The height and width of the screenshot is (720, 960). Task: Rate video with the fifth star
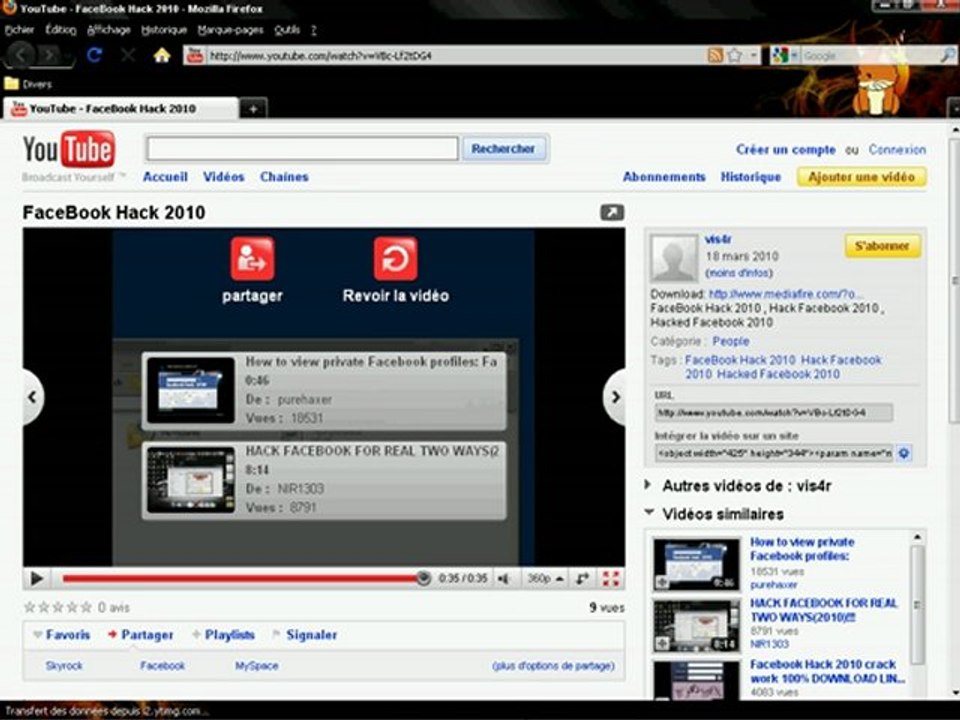tap(86, 607)
